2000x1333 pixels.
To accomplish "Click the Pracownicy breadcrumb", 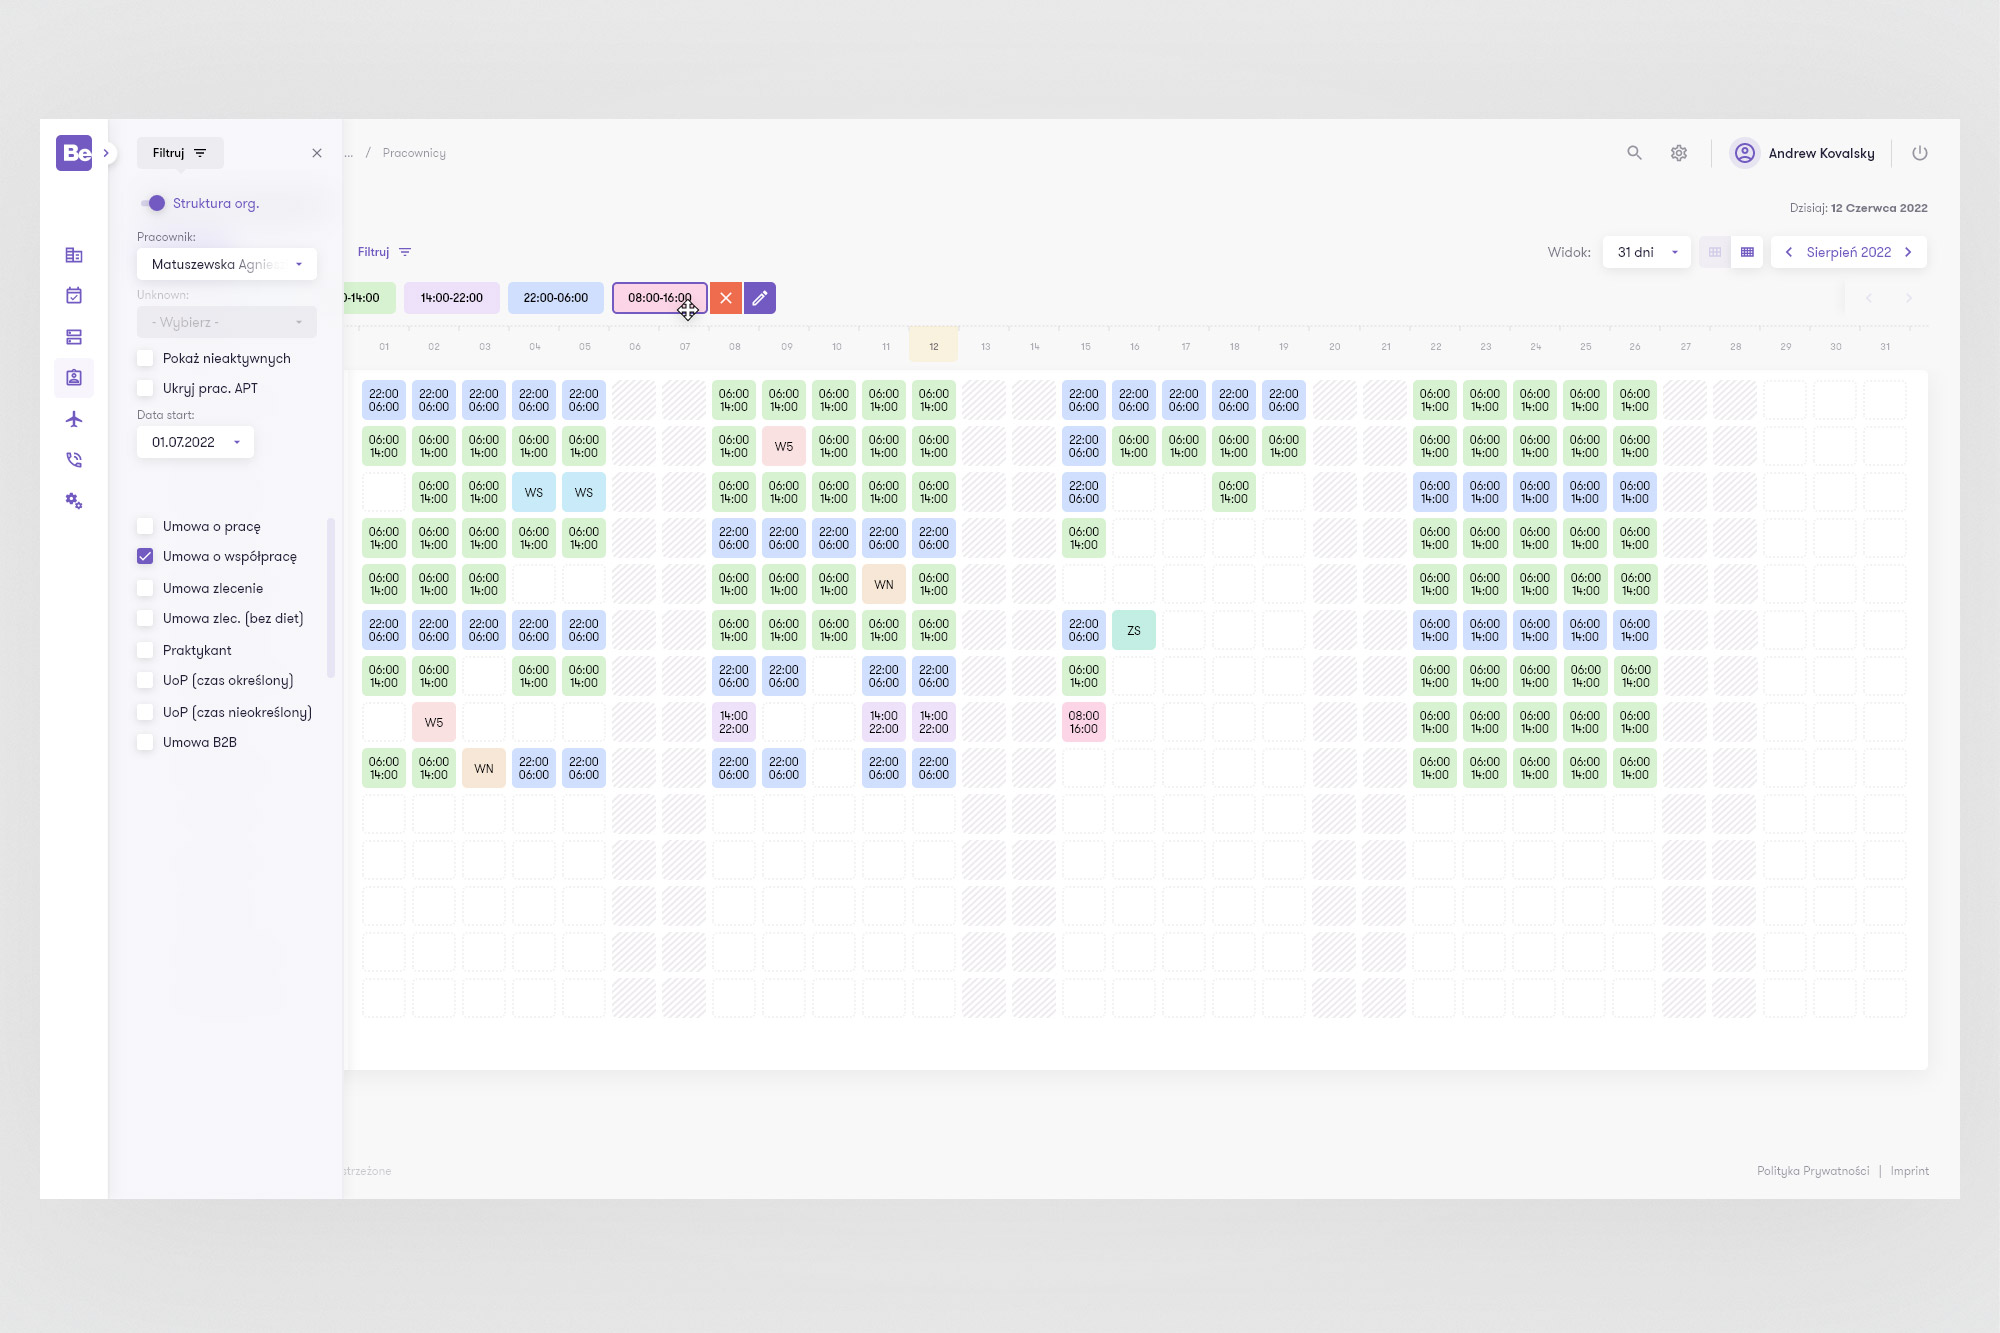I will click(x=414, y=153).
